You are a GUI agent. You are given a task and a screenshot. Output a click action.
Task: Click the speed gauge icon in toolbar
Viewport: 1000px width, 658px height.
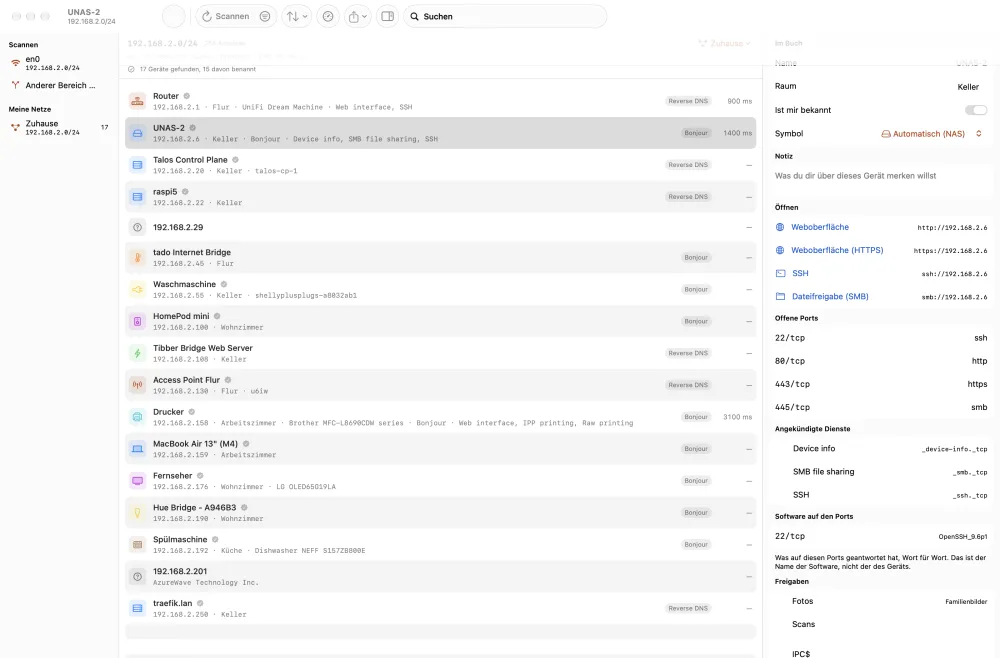click(328, 17)
